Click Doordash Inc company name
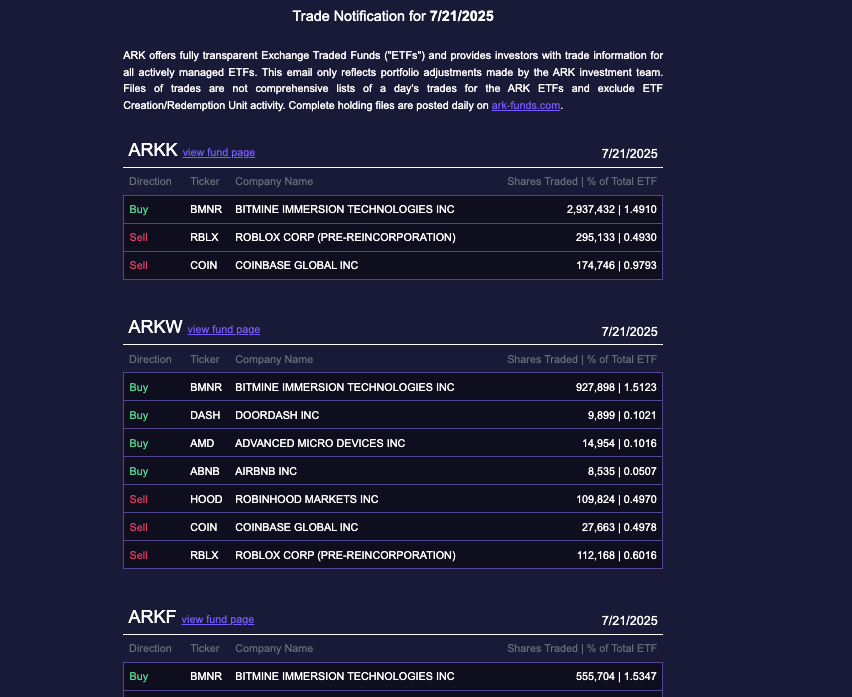852x697 pixels. coord(277,415)
